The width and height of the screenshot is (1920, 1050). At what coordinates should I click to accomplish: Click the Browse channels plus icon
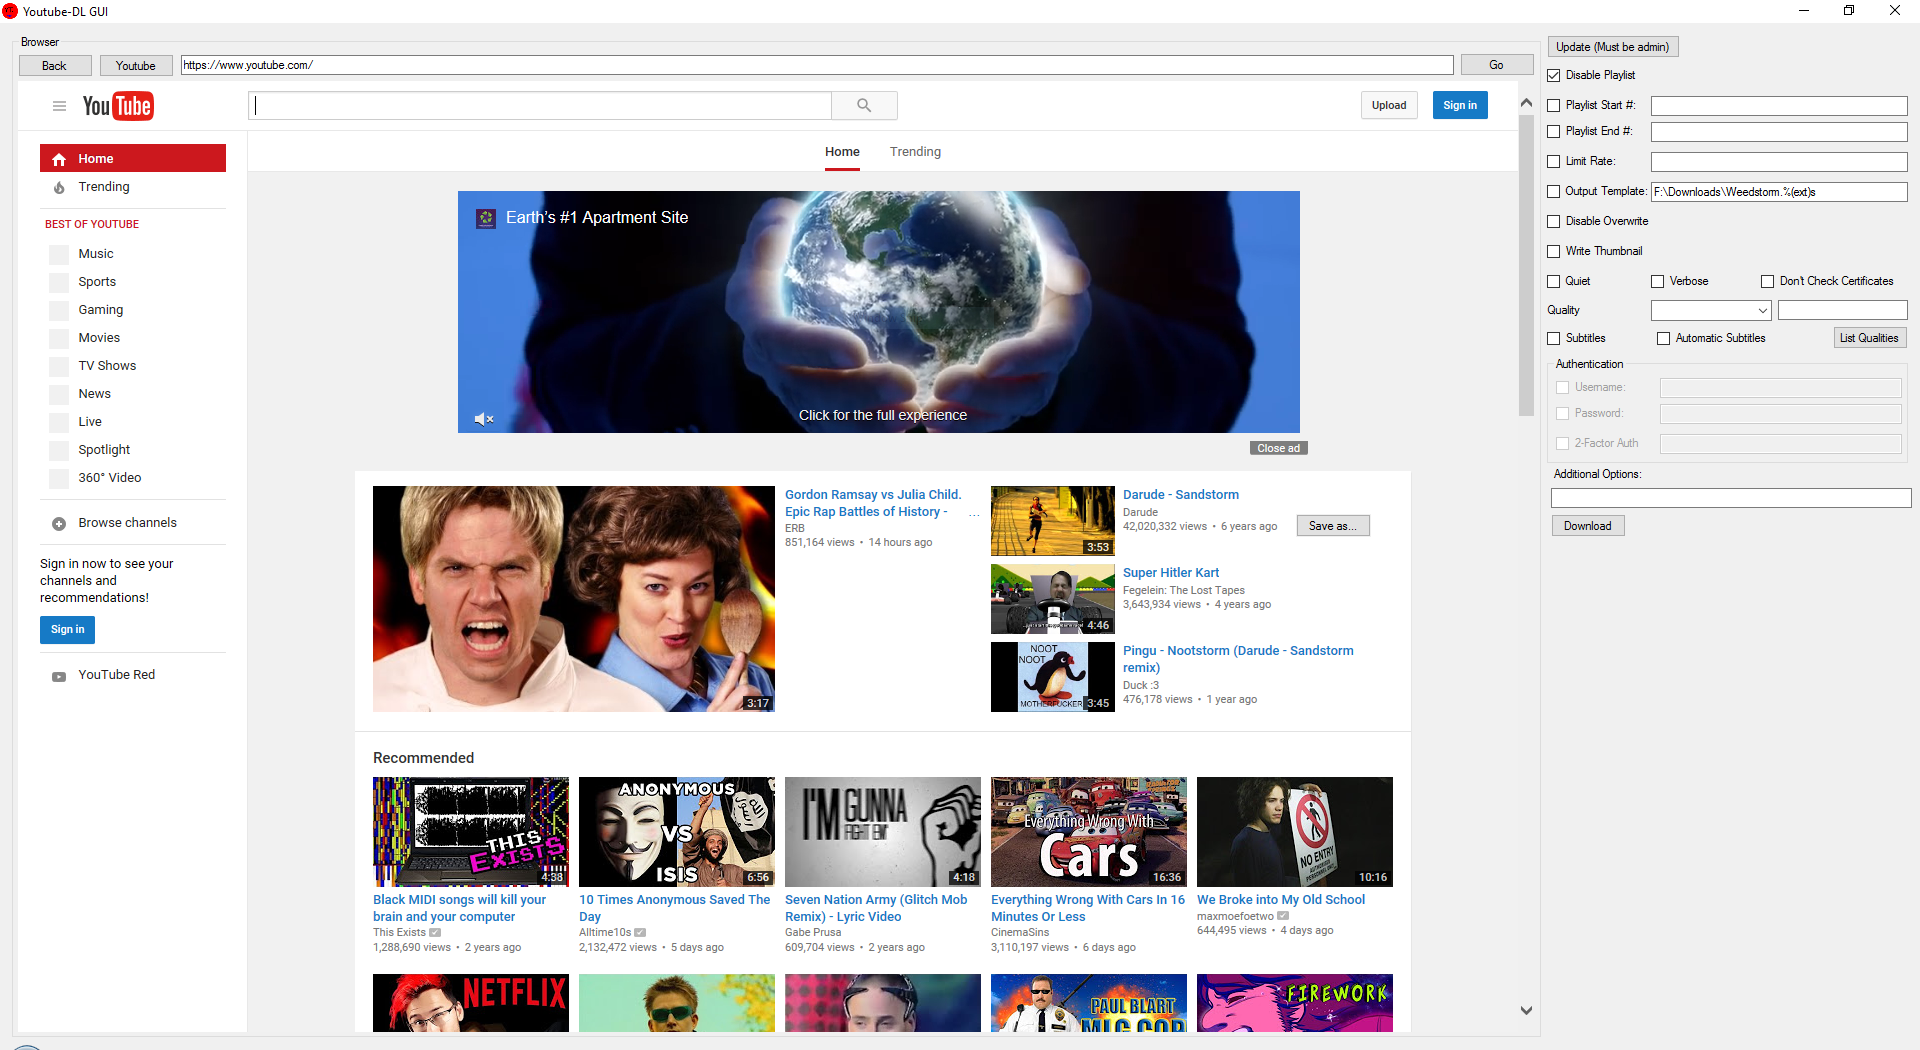59,524
